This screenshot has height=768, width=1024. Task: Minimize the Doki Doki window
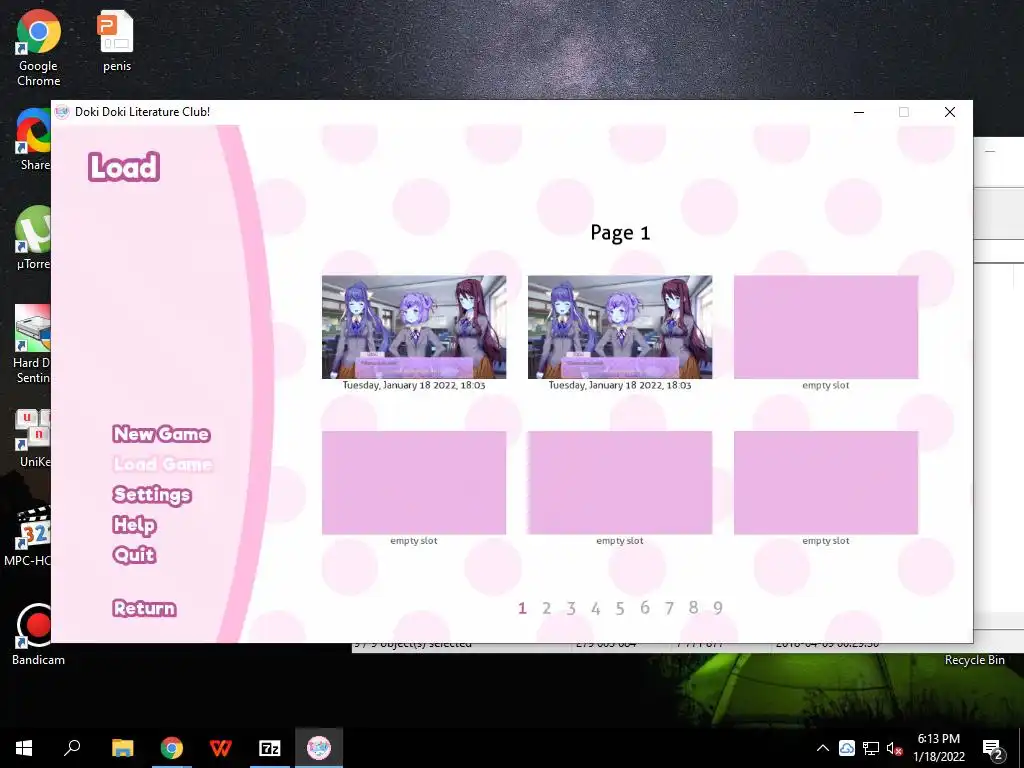(859, 112)
